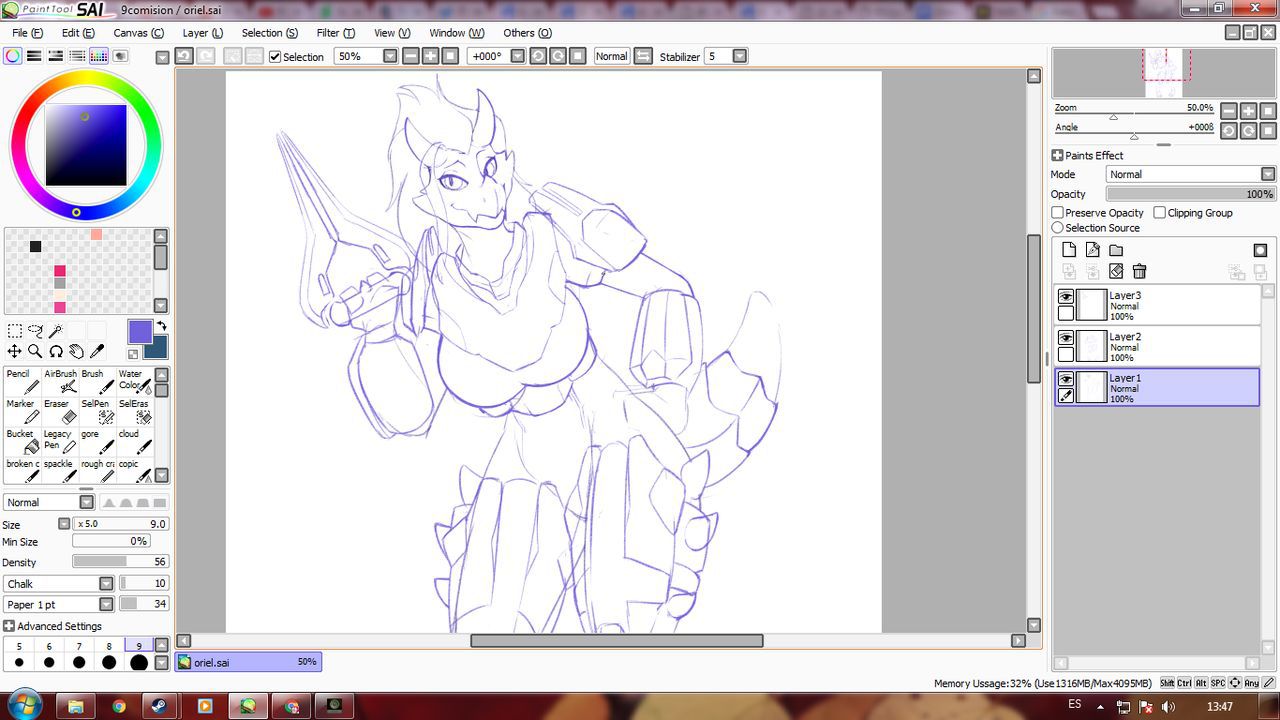
Task: Click the Normal view mode button
Action: (x=611, y=56)
